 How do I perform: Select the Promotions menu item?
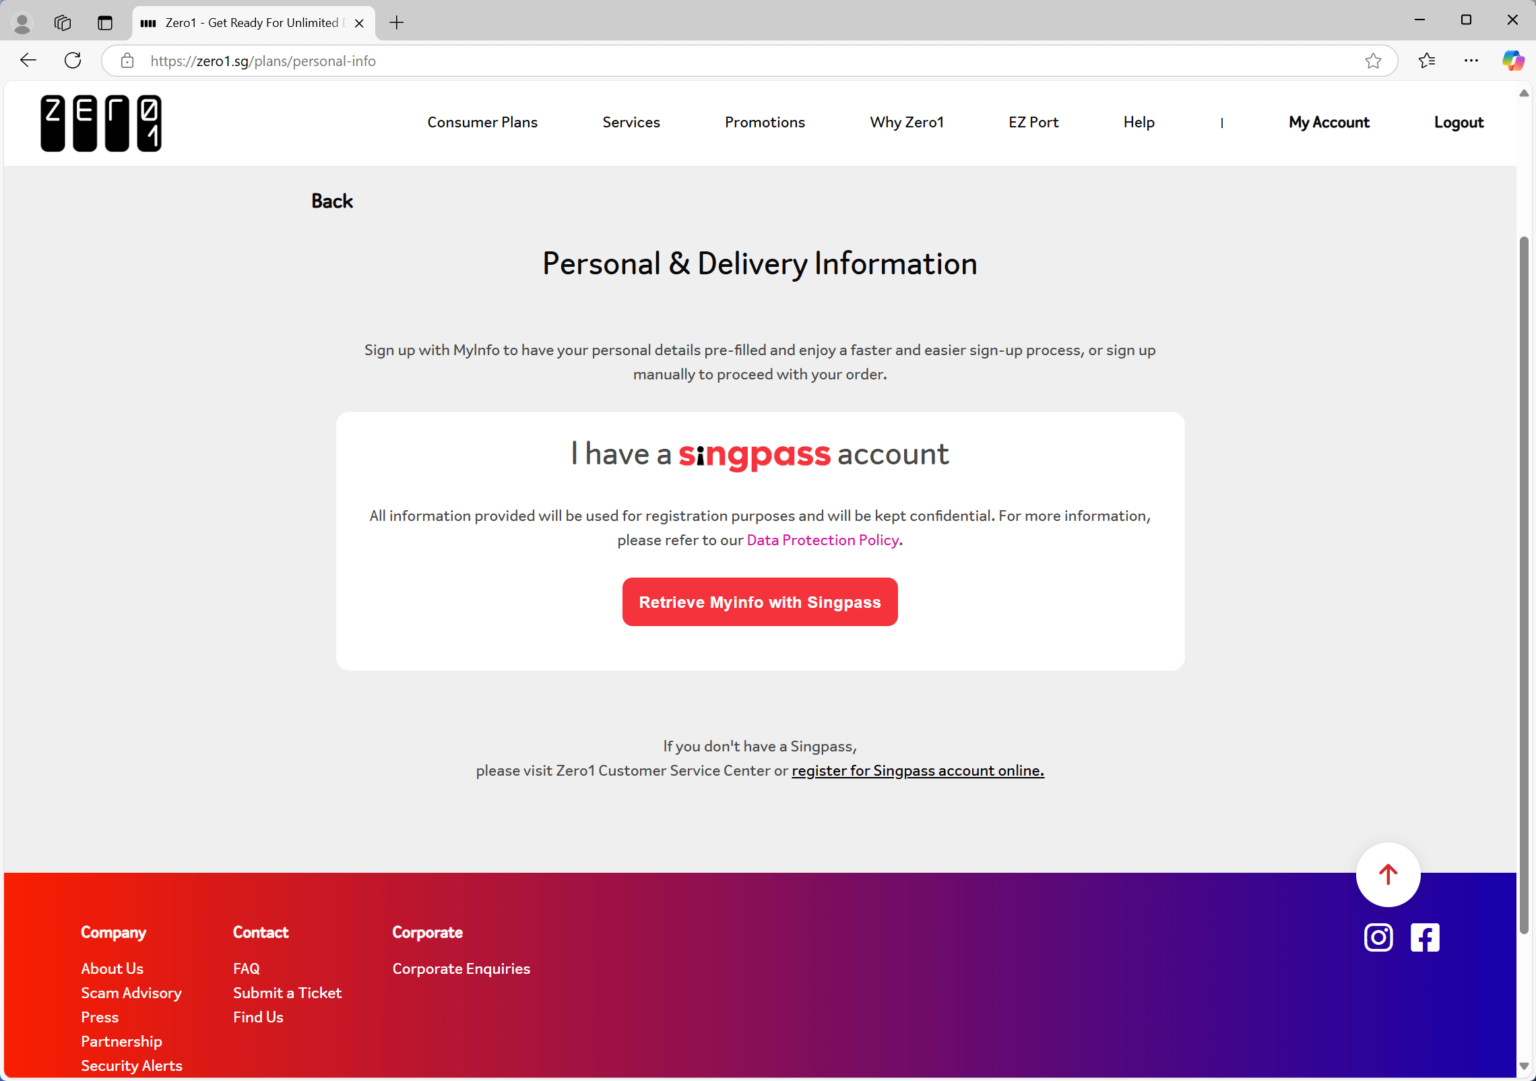(765, 122)
